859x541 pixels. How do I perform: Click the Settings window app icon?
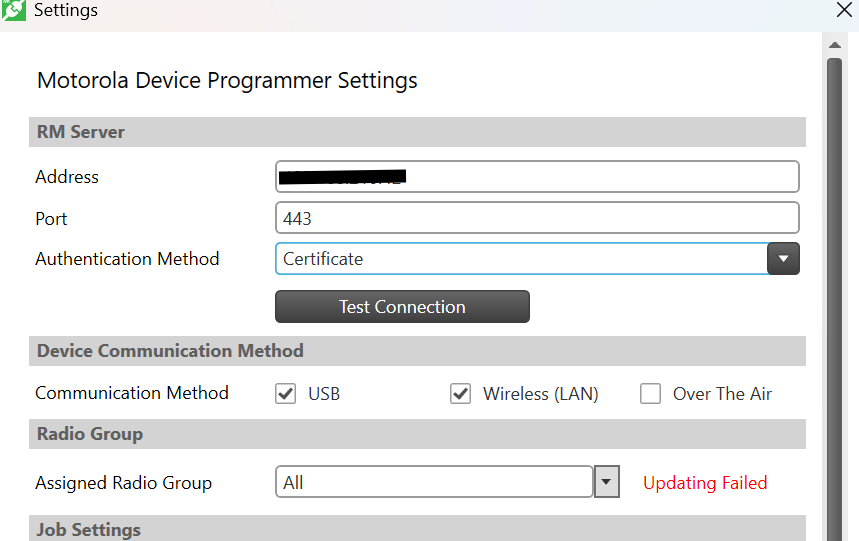click(13, 10)
